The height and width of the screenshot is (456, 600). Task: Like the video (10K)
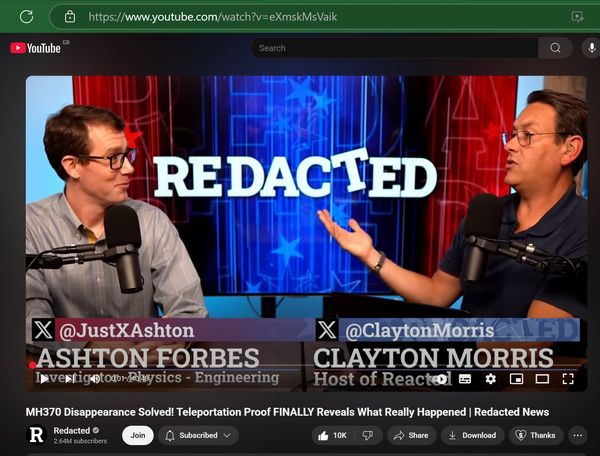pyautogui.click(x=332, y=435)
